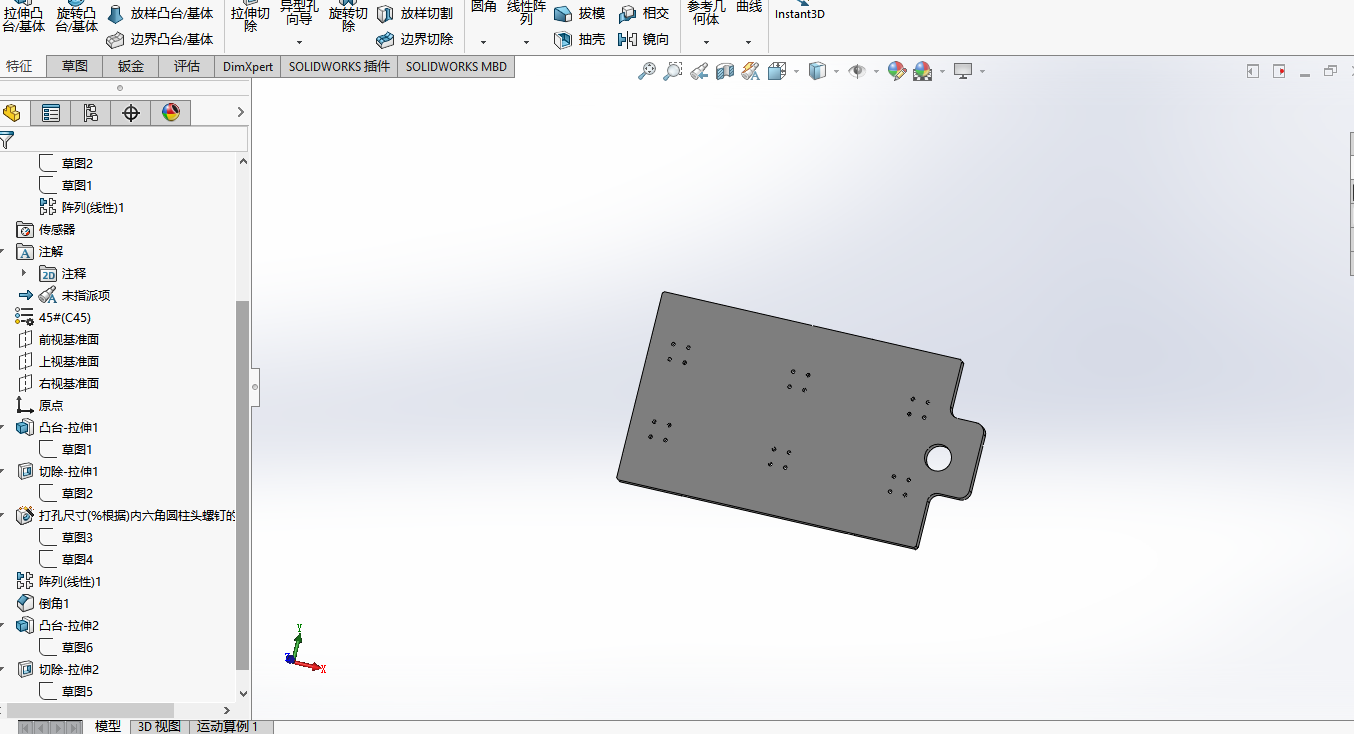The height and width of the screenshot is (734, 1354).
Task: Collapse the left panel with header arrow button
Action: pos(1253,71)
